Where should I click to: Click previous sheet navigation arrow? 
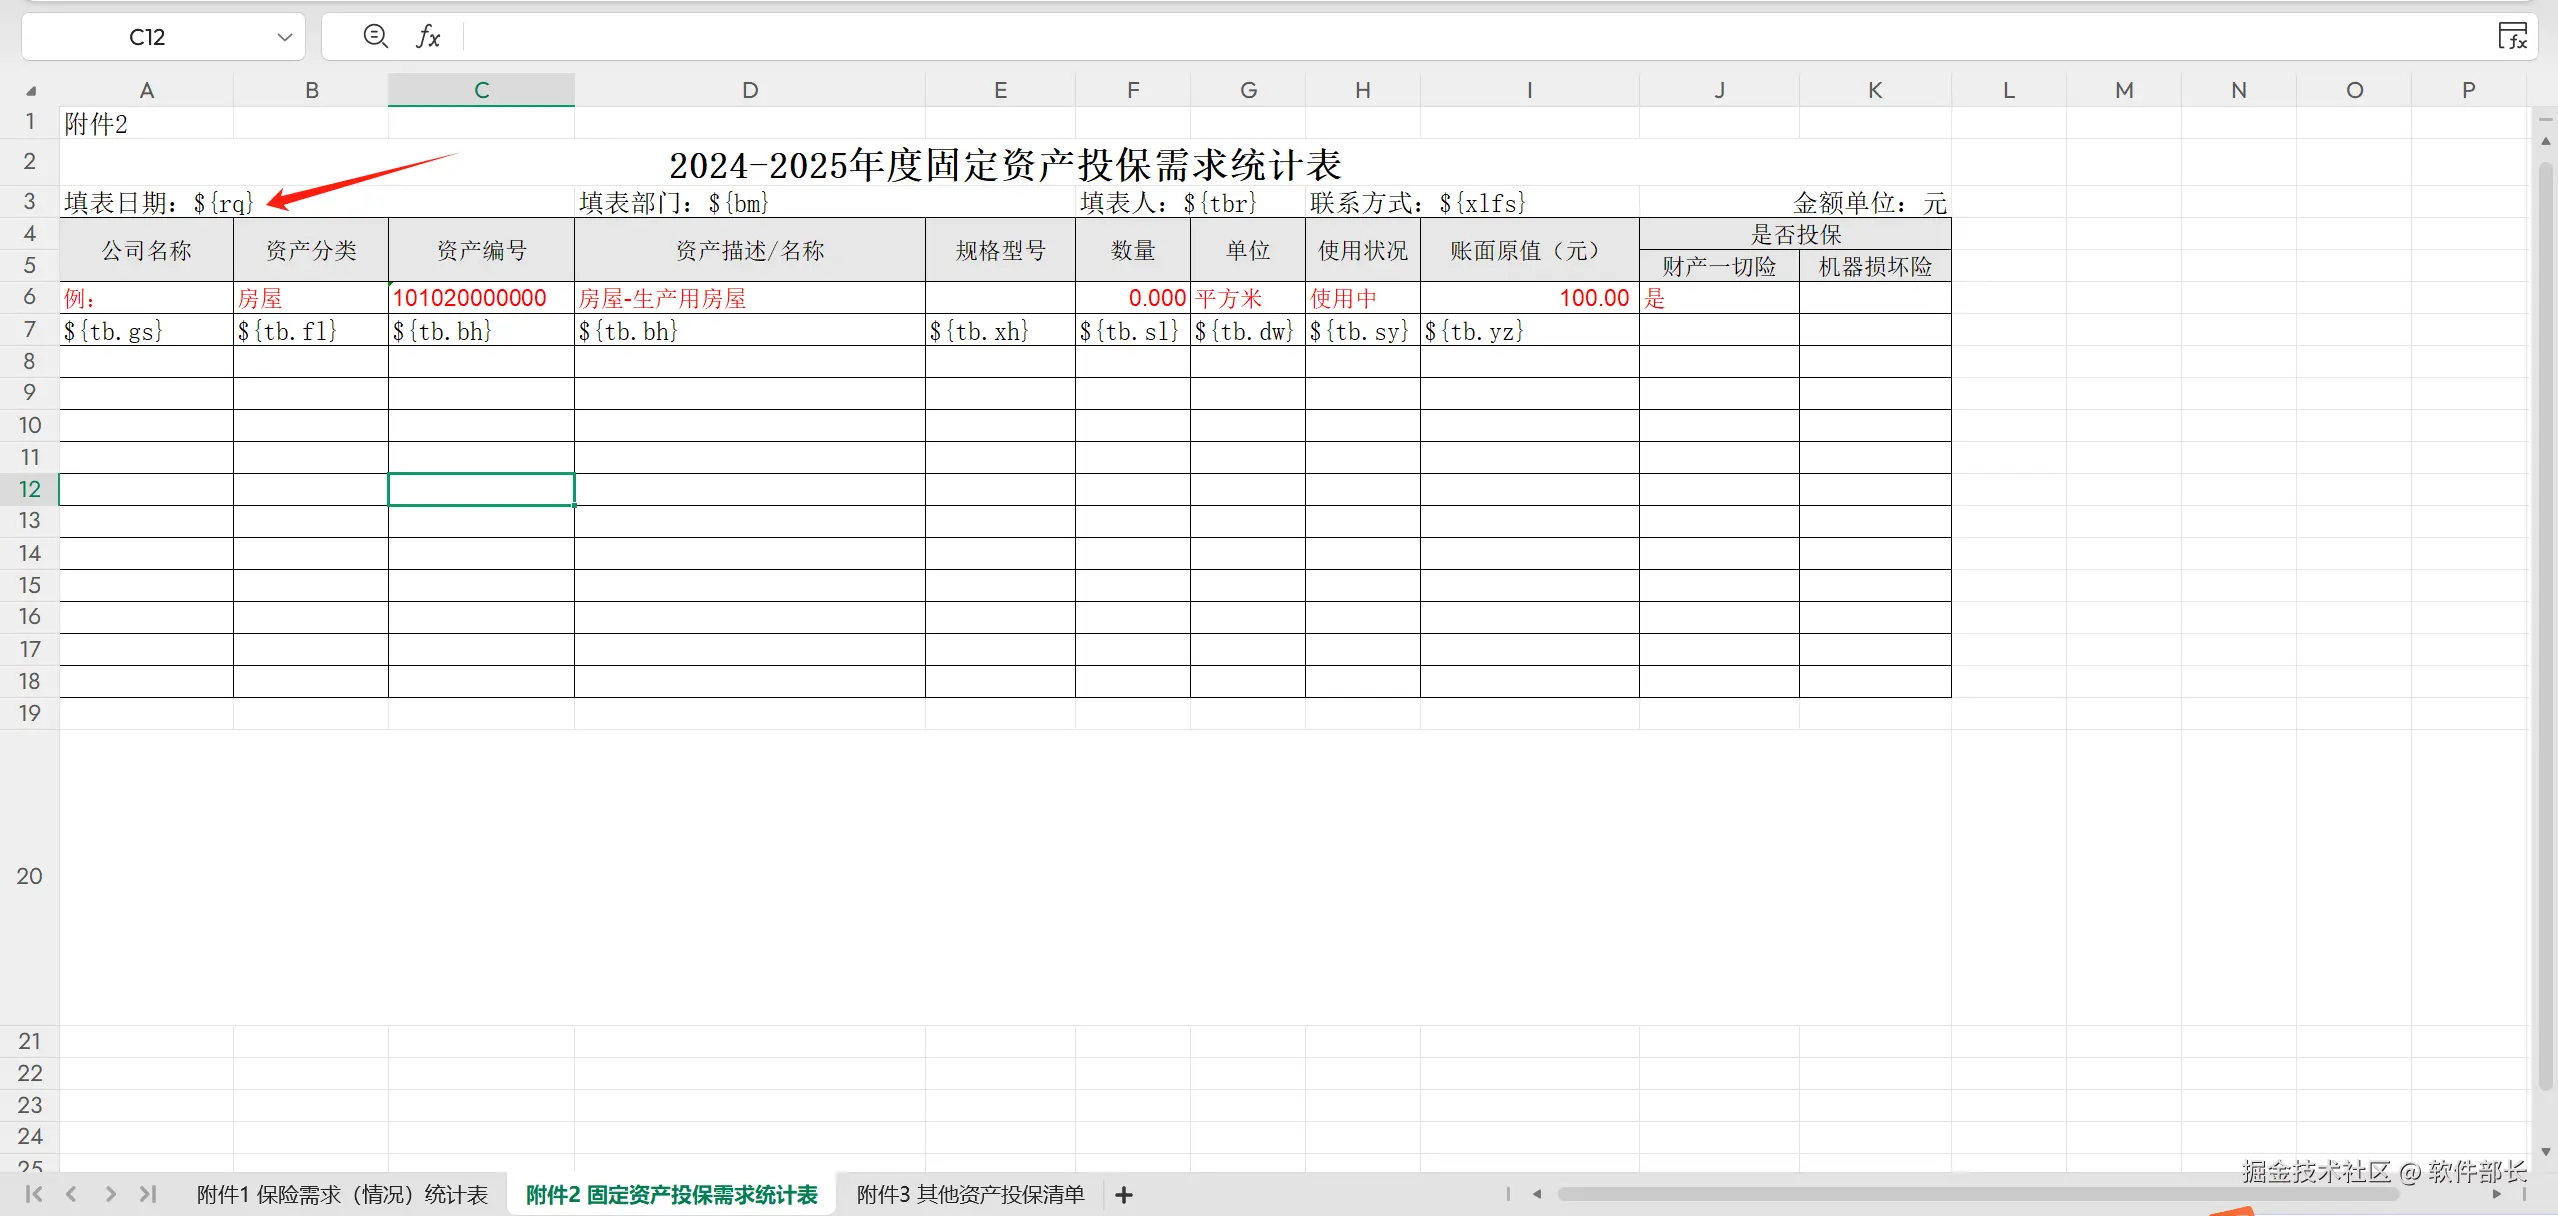(x=71, y=1194)
